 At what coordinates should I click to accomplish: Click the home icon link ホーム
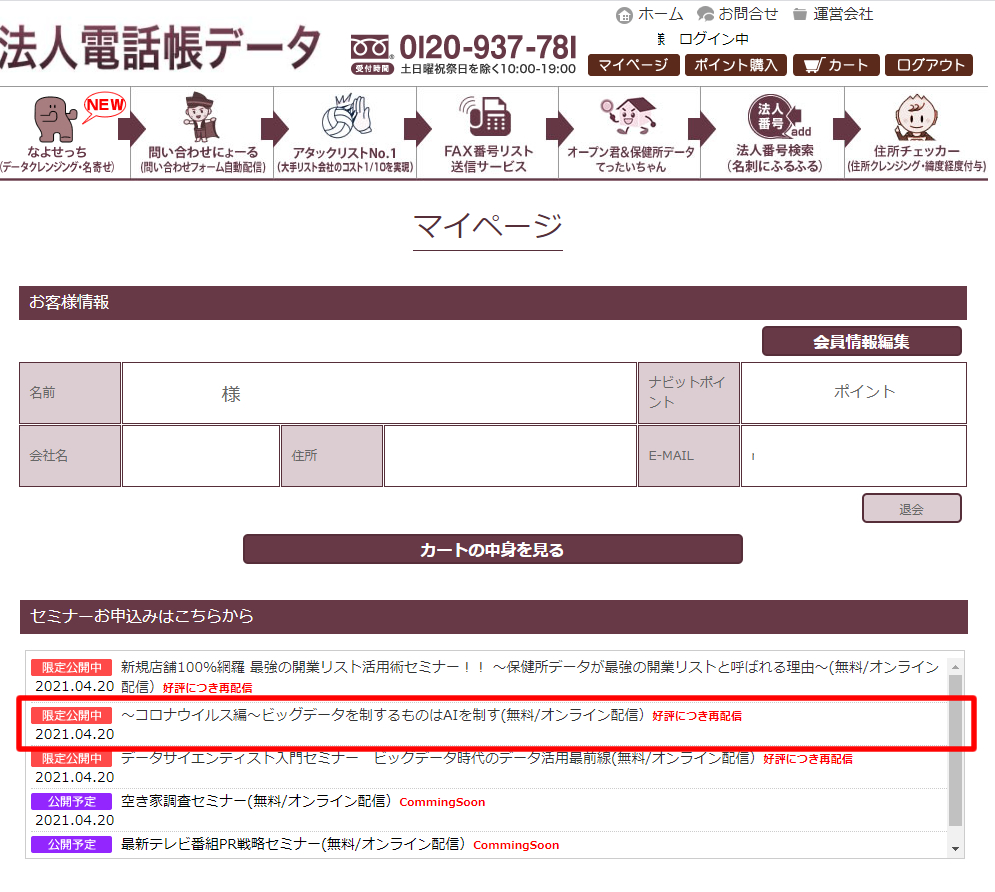click(650, 14)
